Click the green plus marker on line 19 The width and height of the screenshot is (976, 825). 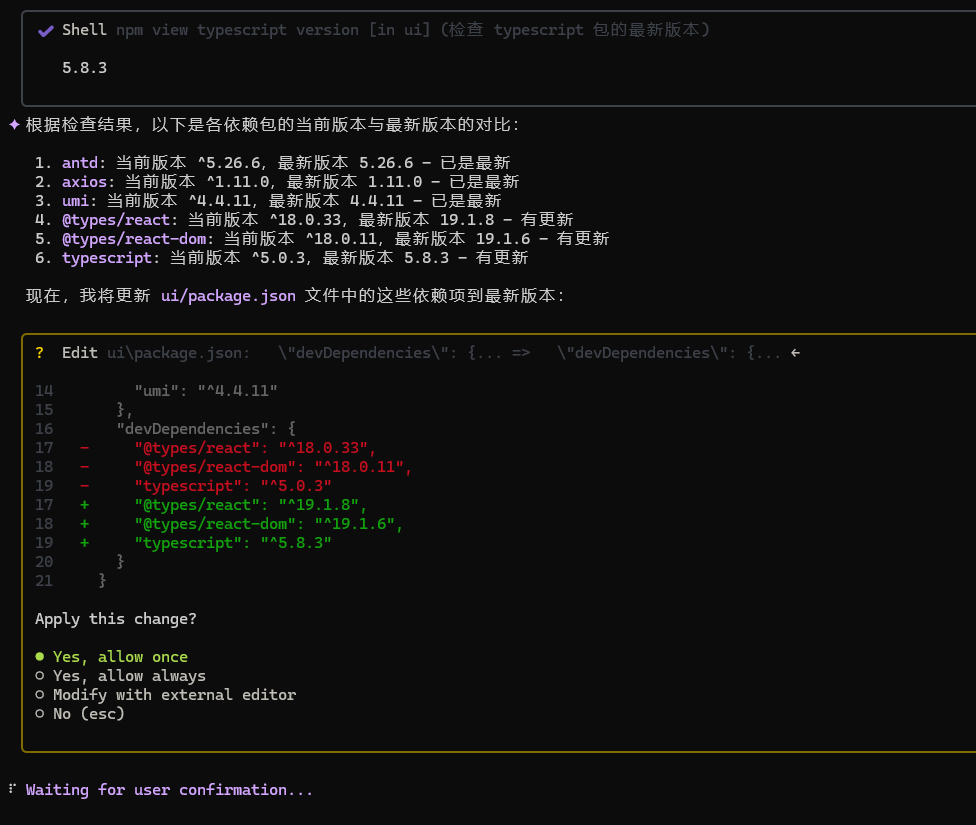click(84, 542)
